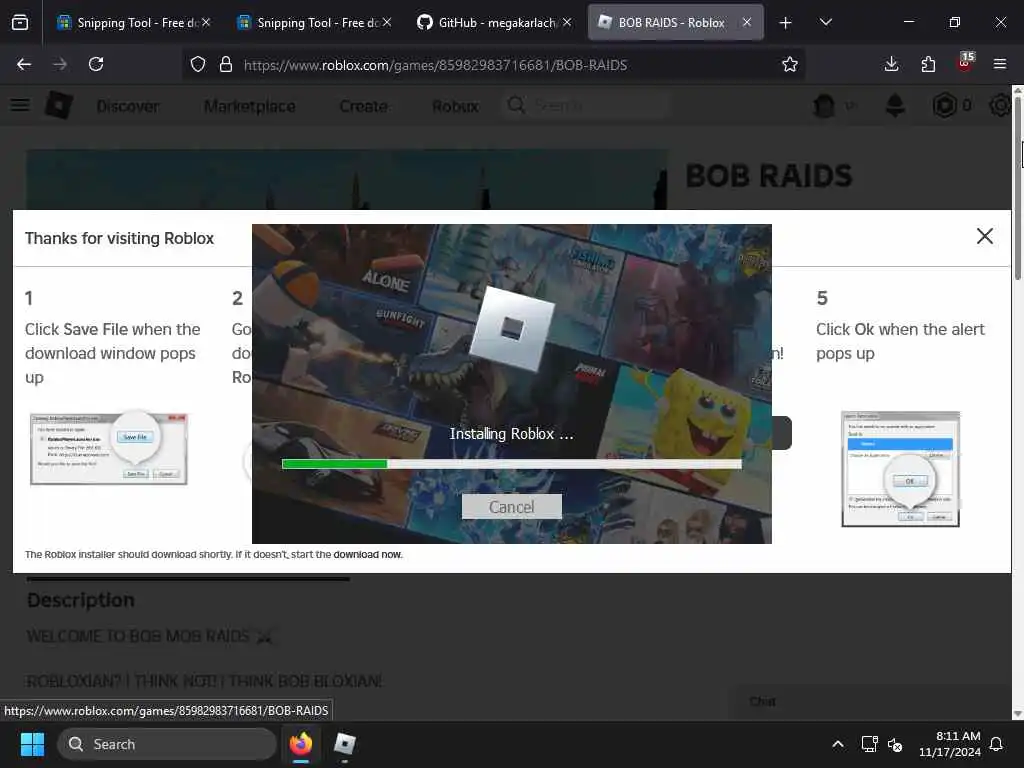Open Create in Roblox navigation
1024x768 pixels.
364,106
